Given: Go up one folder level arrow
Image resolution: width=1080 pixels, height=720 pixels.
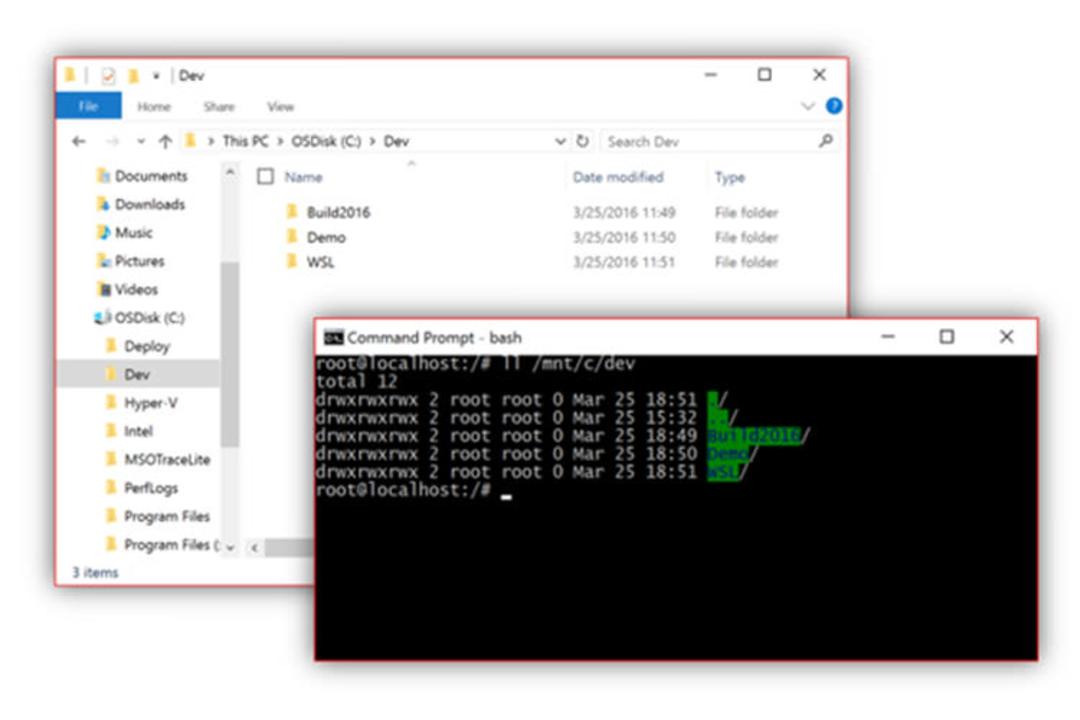Looking at the screenshot, I should tap(165, 141).
